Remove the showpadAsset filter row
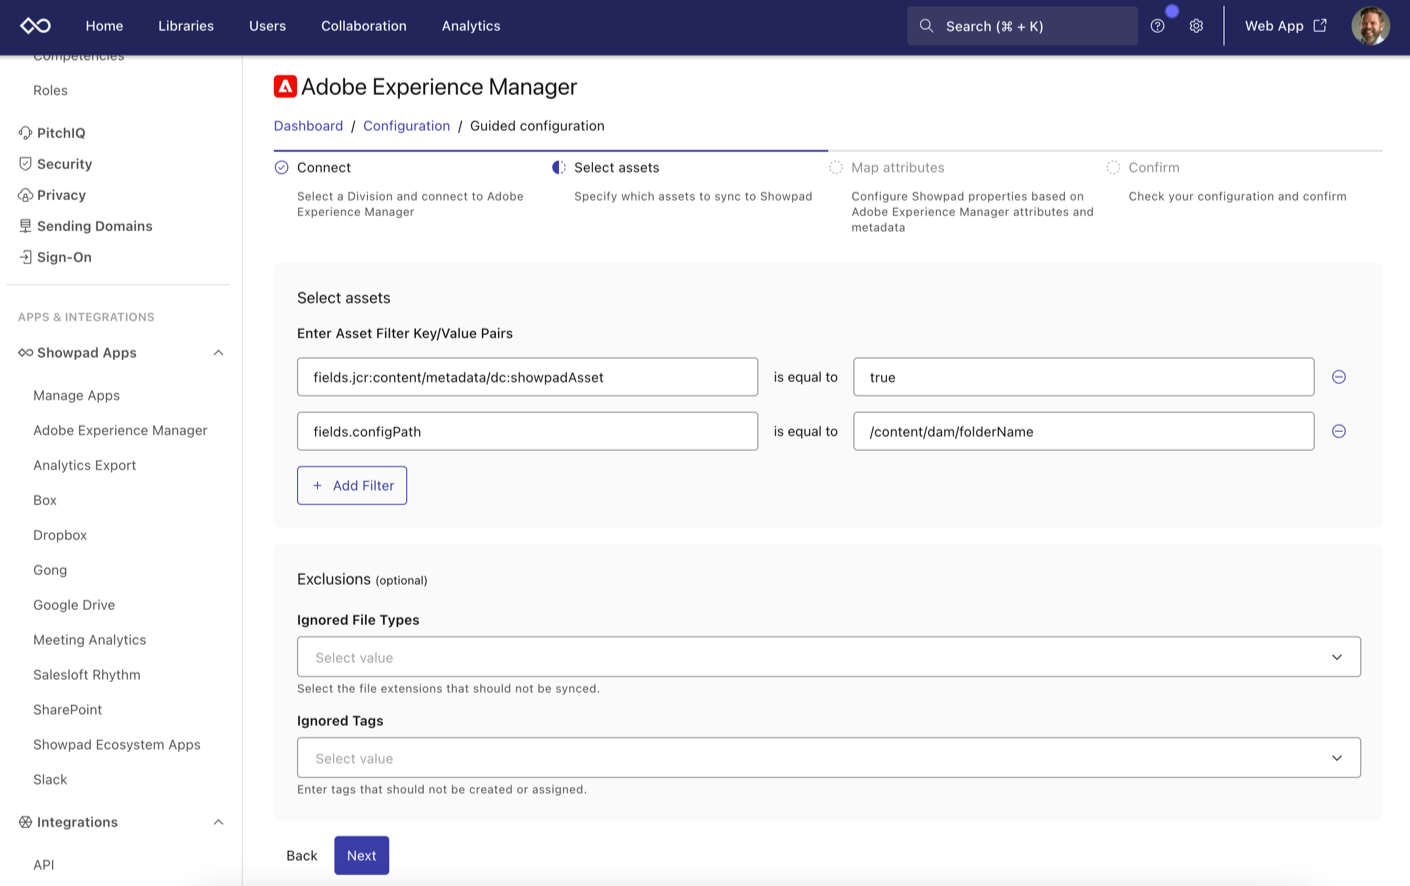Screen dimensions: 1410x886 (x=1339, y=377)
